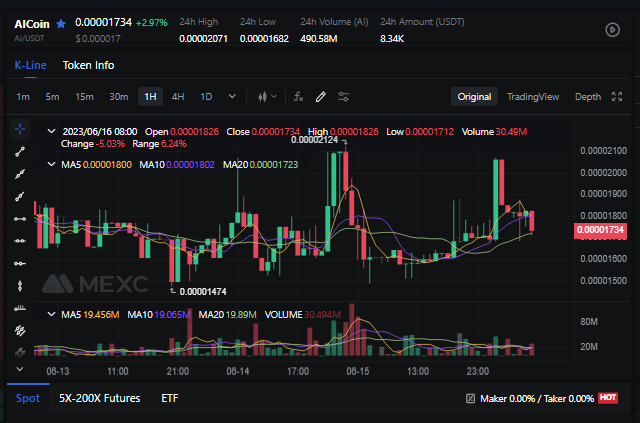Switch to Original chart view

pyautogui.click(x=474, y=97)
